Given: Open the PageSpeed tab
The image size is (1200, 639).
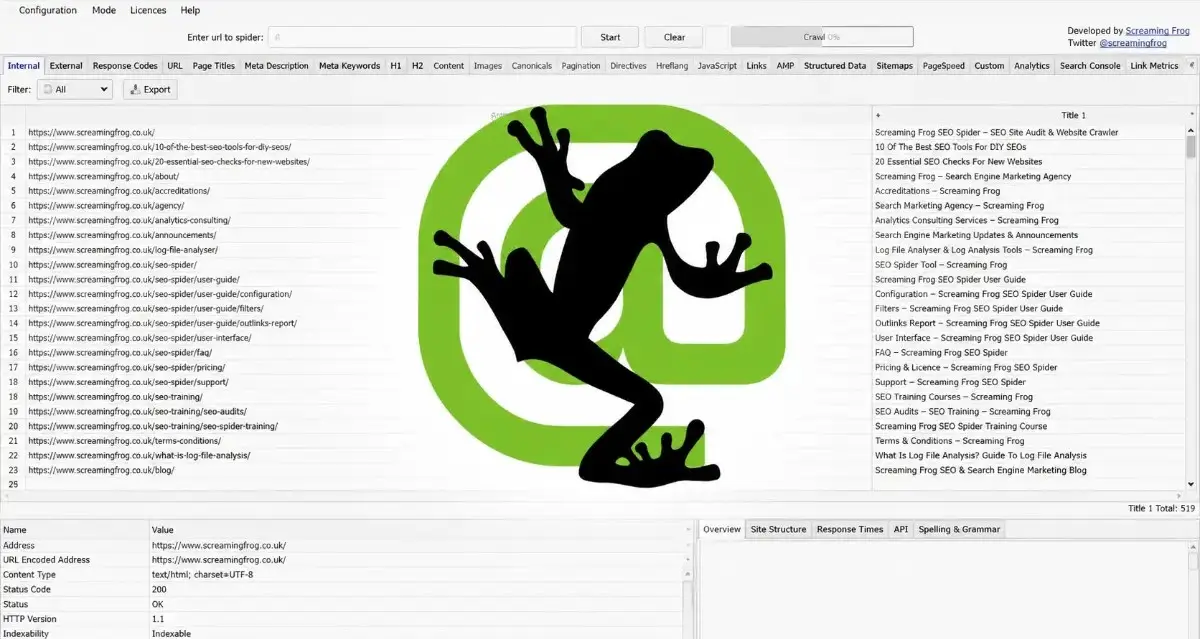Looking at the screenshot, I should tap(944, 66).
